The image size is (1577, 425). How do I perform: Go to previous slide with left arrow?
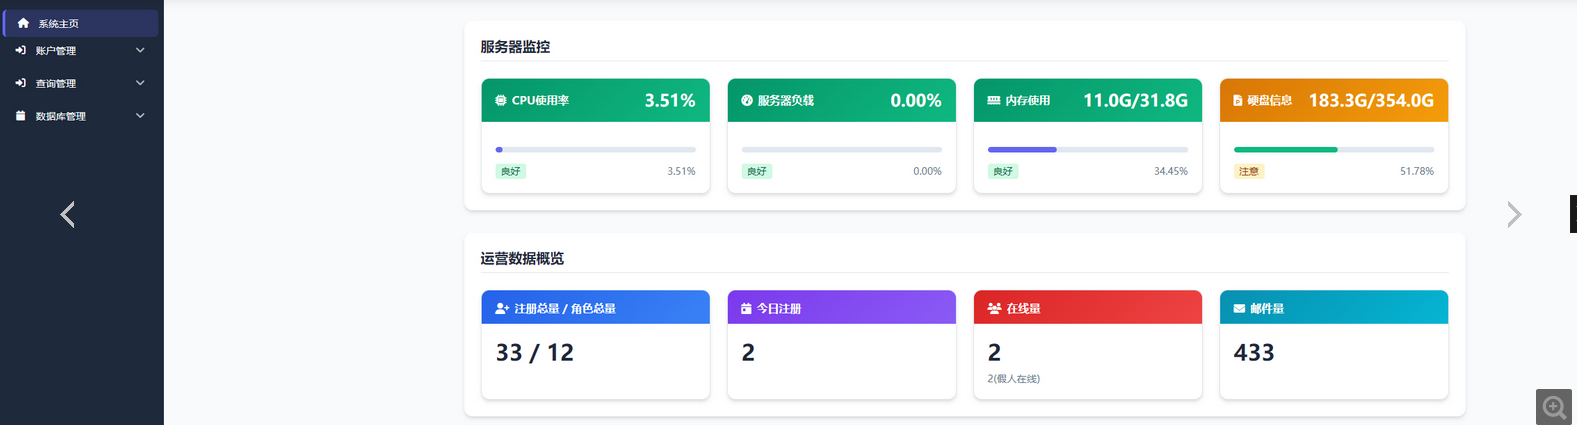point(67,215)
